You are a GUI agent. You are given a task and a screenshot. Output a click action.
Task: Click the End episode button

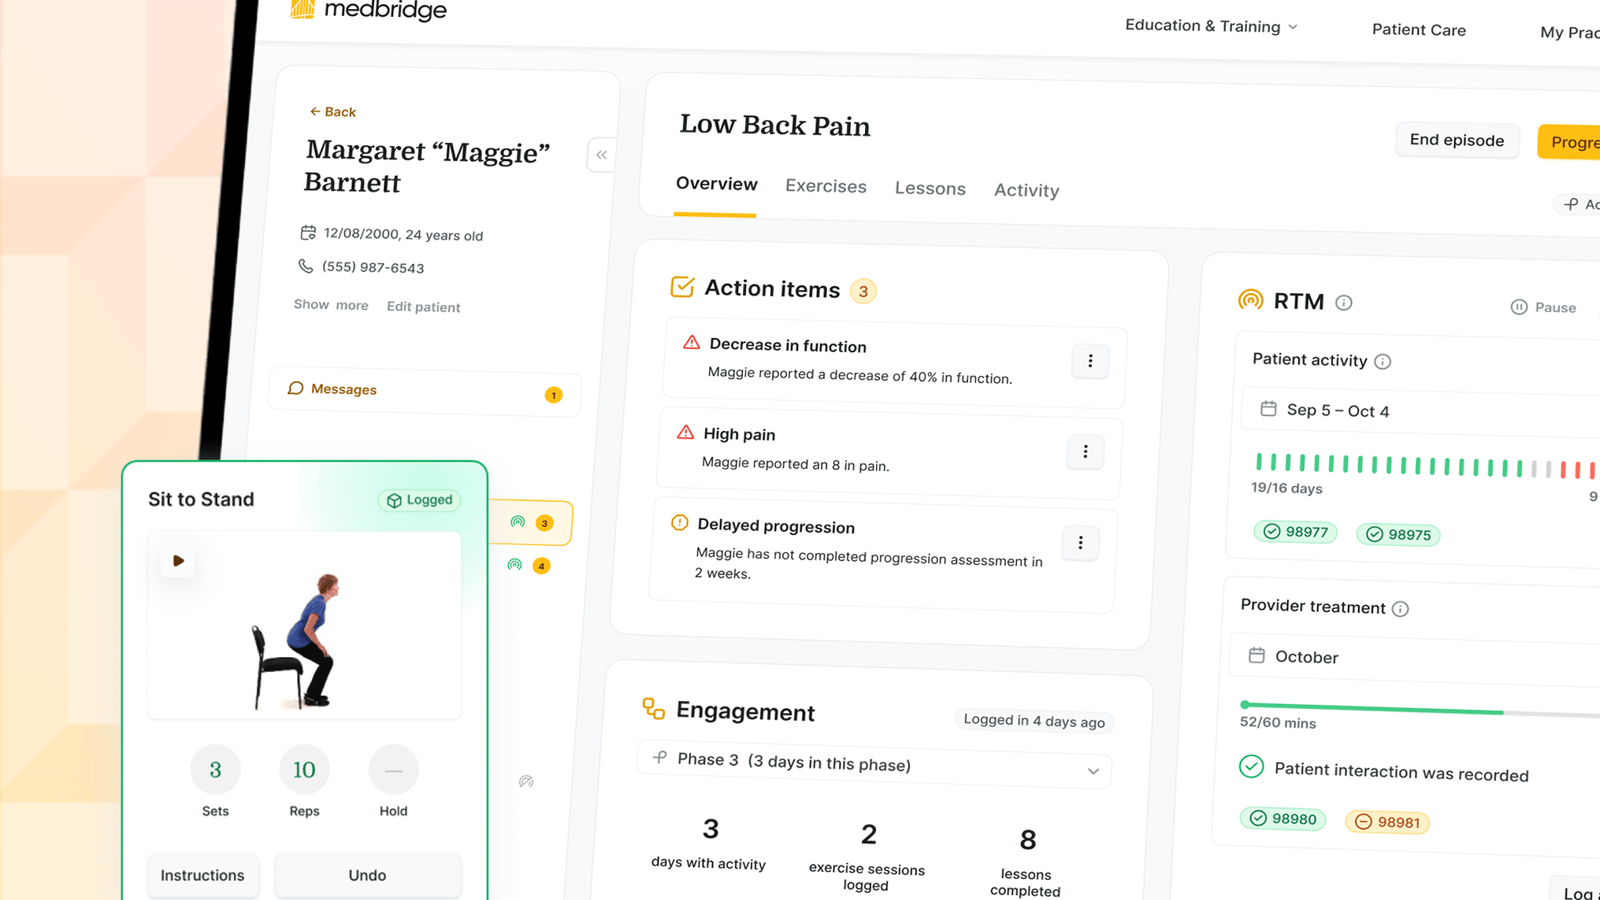pos(1456,140)
